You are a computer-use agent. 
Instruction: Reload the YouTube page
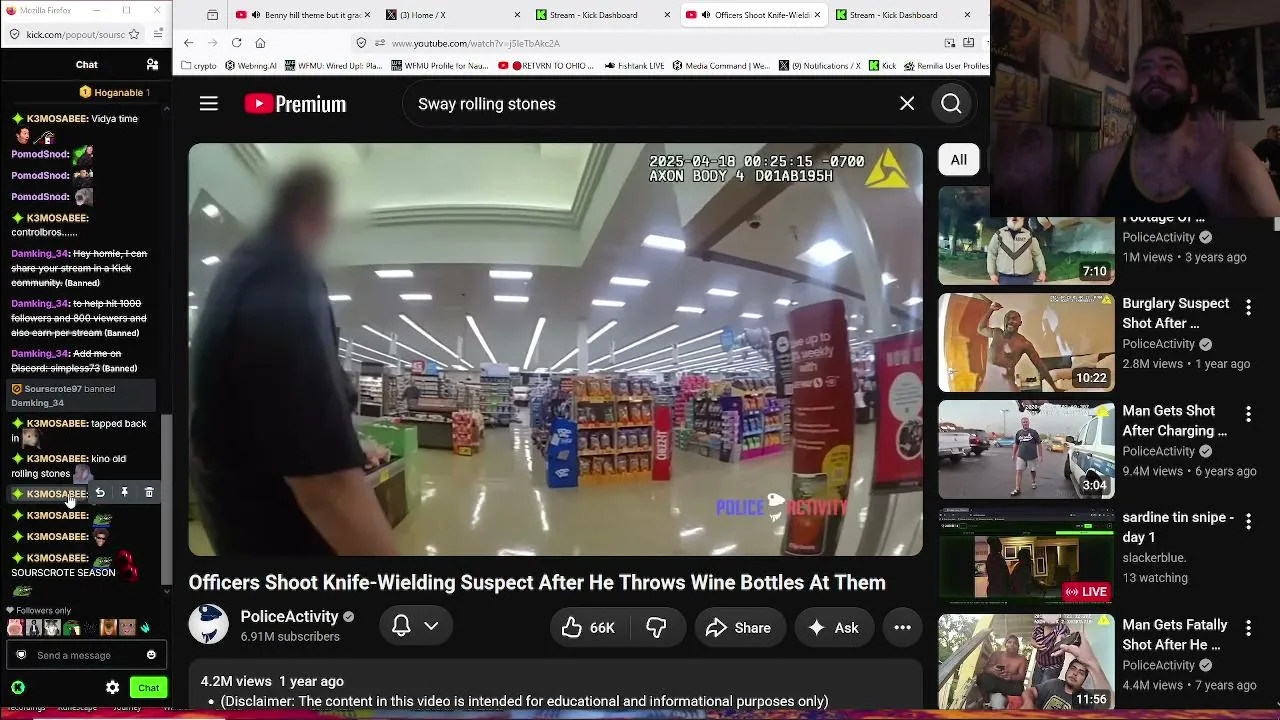tap(236, 43)
